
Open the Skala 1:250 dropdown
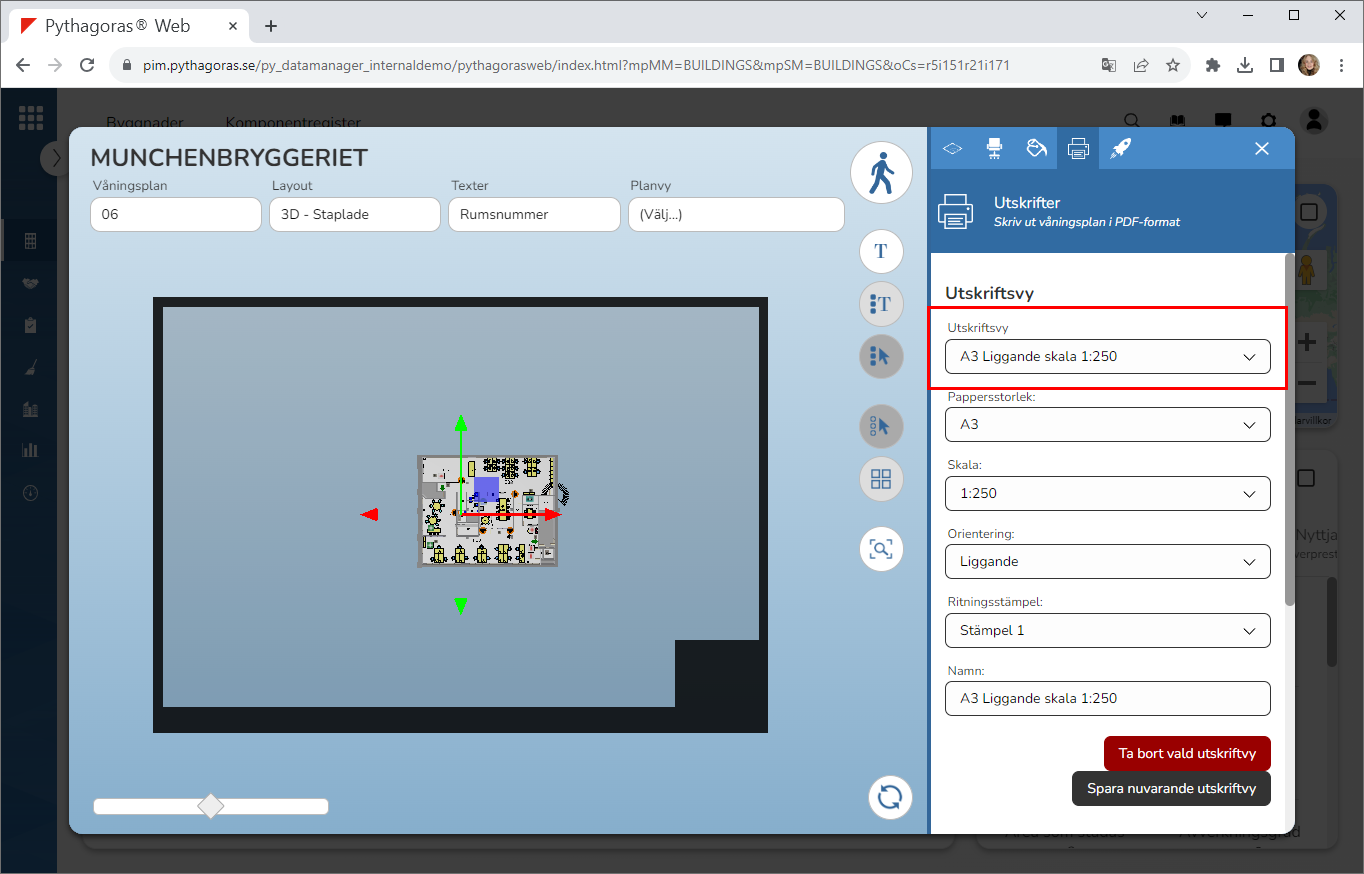[x=1107, y=493]
